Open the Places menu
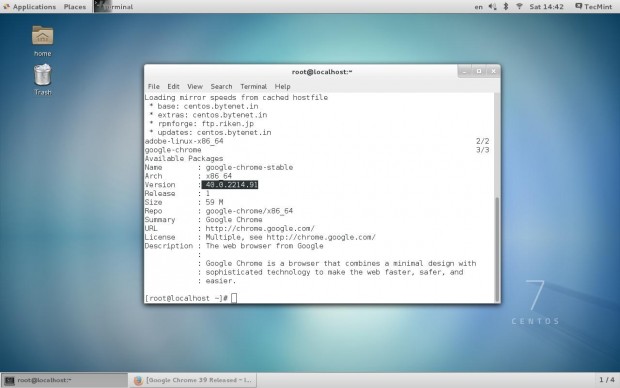The height and width of the screenshot is (388, 620). 75,7
